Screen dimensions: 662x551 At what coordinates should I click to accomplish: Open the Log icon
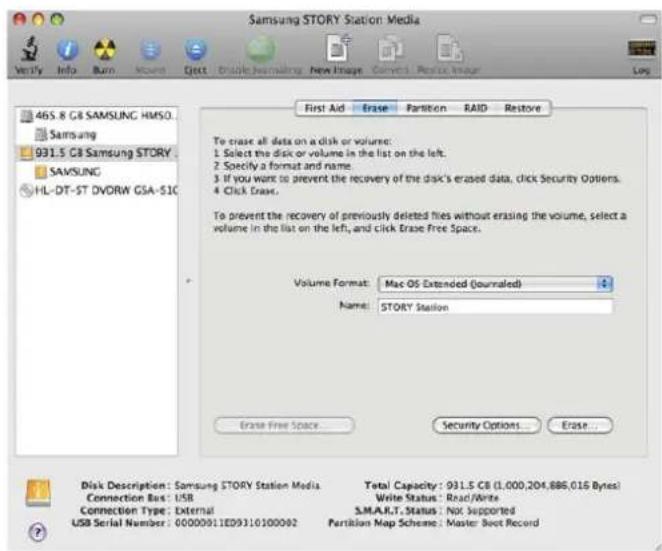[641, 49]
